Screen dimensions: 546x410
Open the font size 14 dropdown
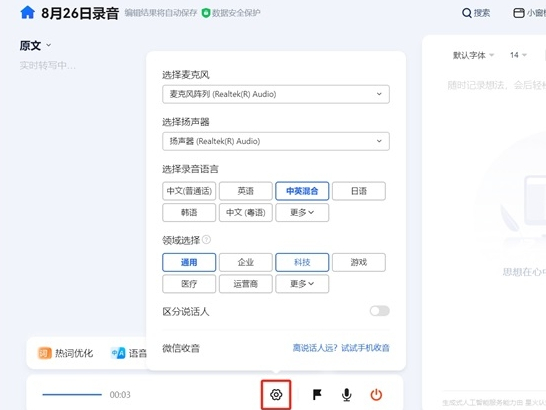pyautogui.click(x=518, y=55)
